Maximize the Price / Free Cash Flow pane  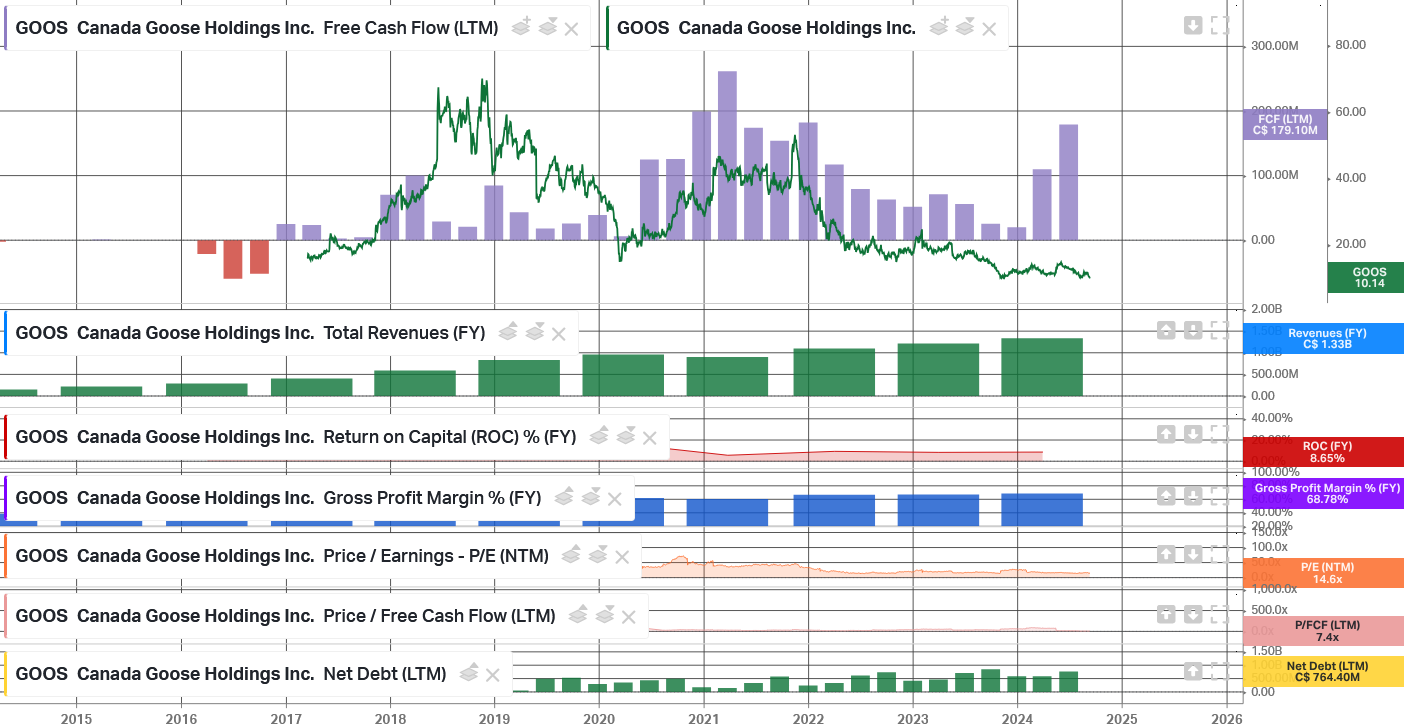(x=1220, y=613)
